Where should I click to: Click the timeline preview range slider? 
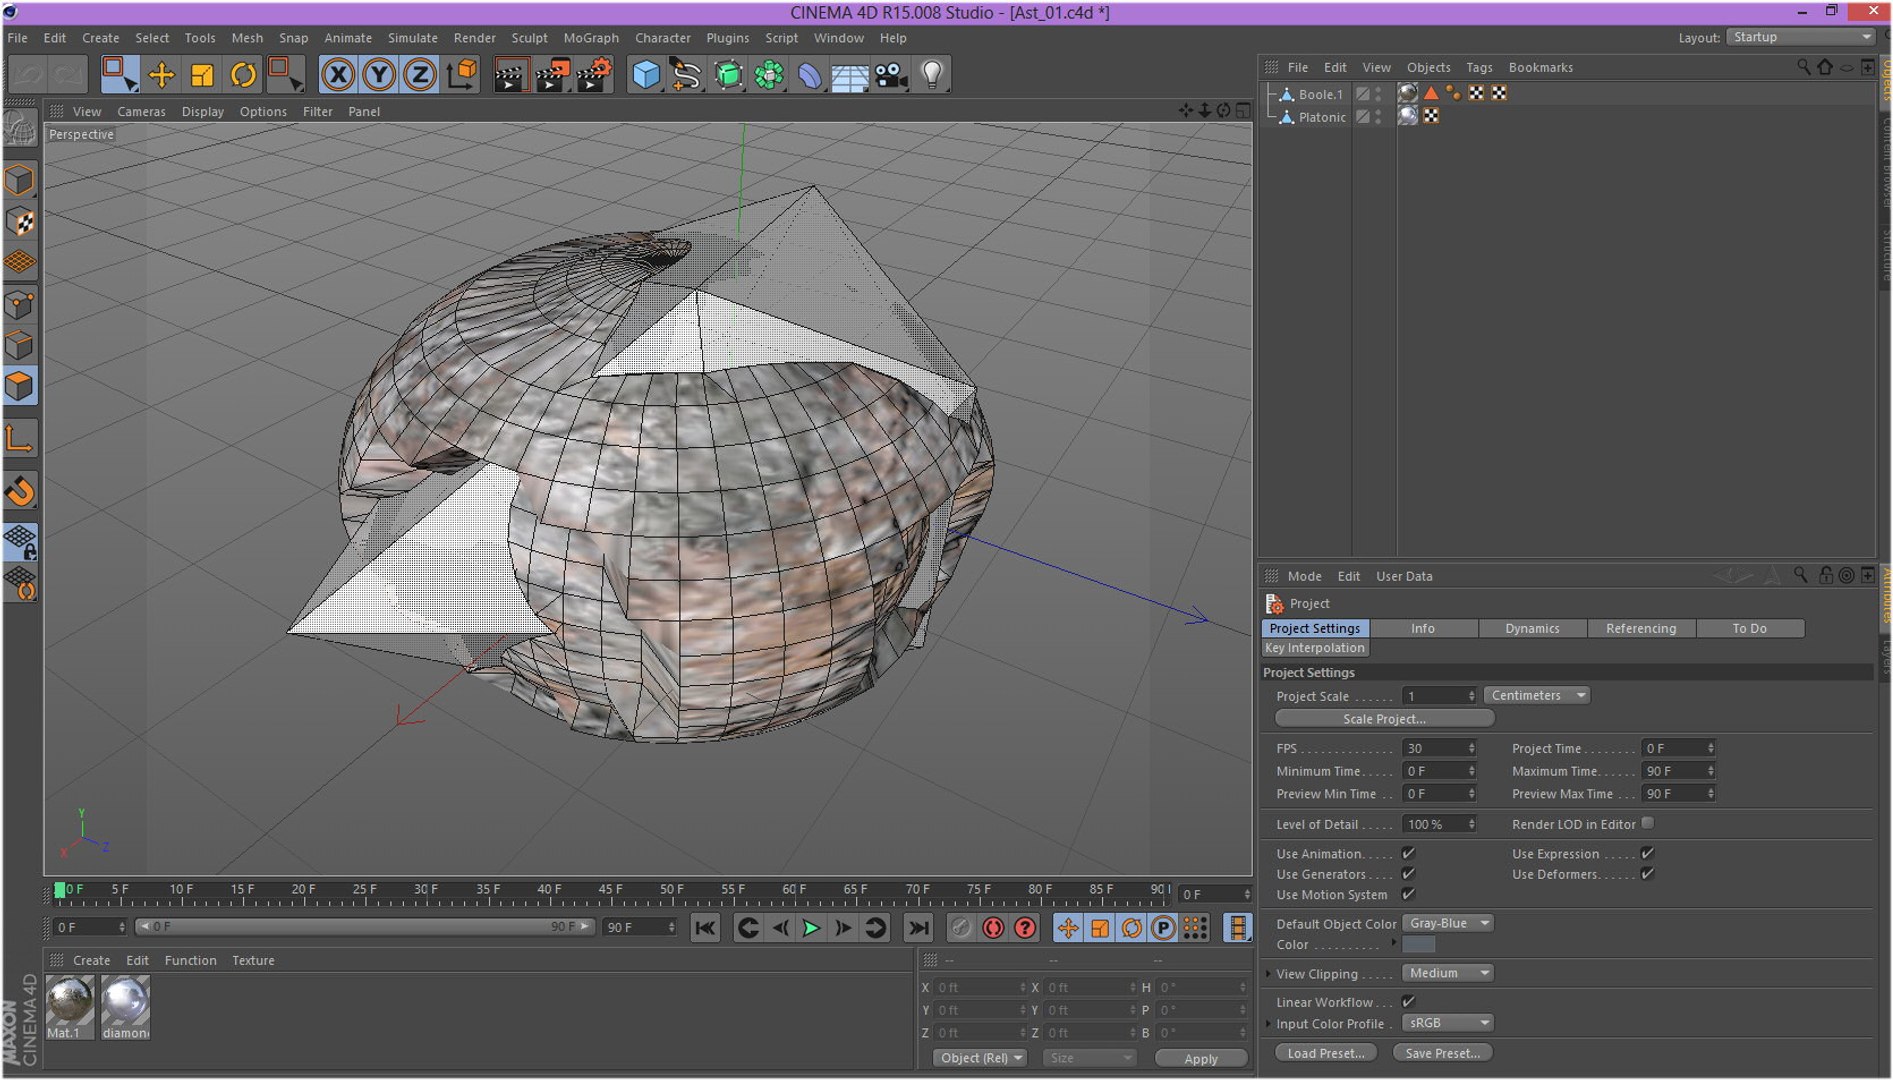366,927
